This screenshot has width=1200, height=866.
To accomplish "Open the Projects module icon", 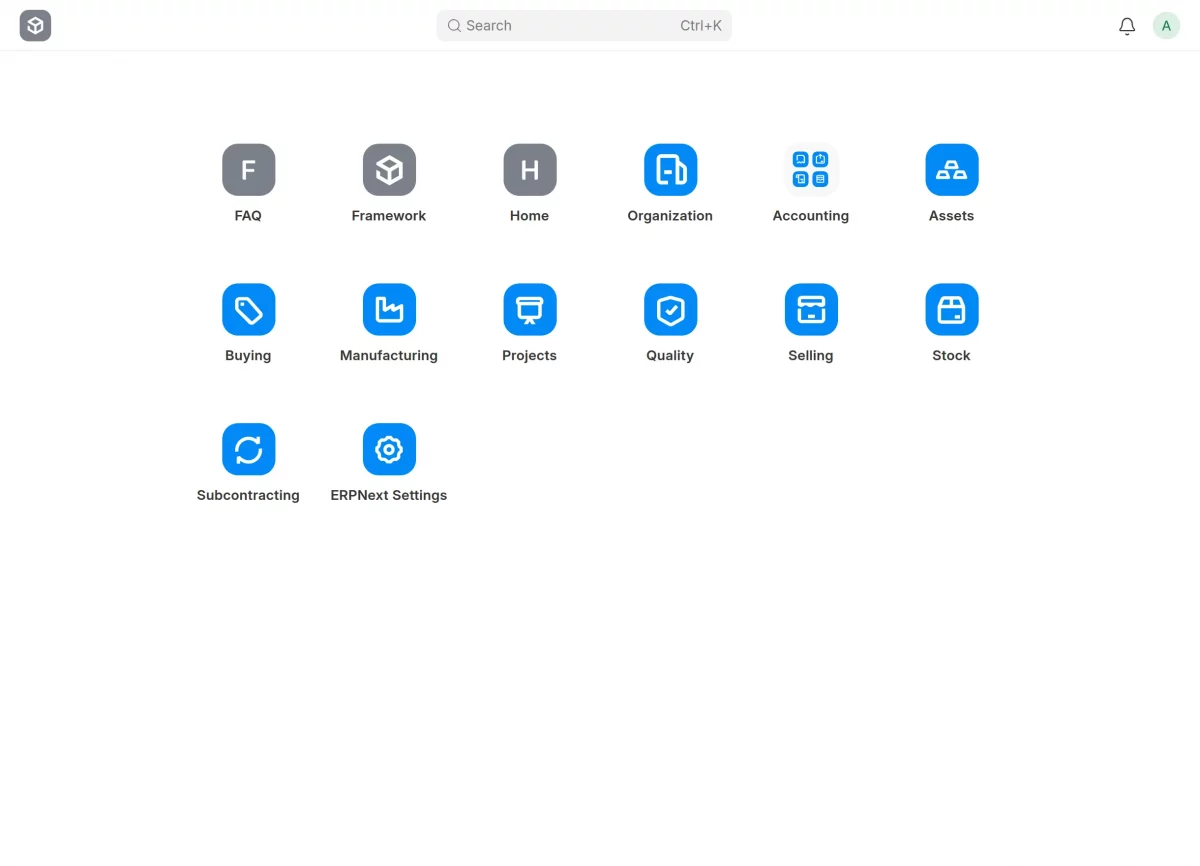I will coord(530,310).
